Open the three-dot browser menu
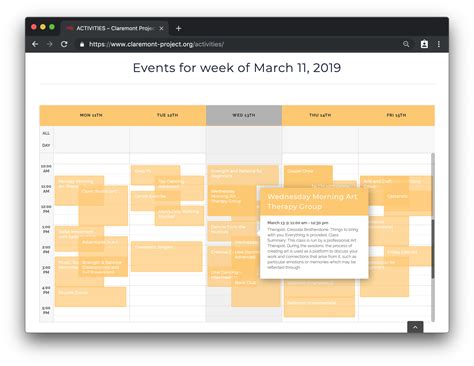474x366 pixels. (x=439, y=44)
